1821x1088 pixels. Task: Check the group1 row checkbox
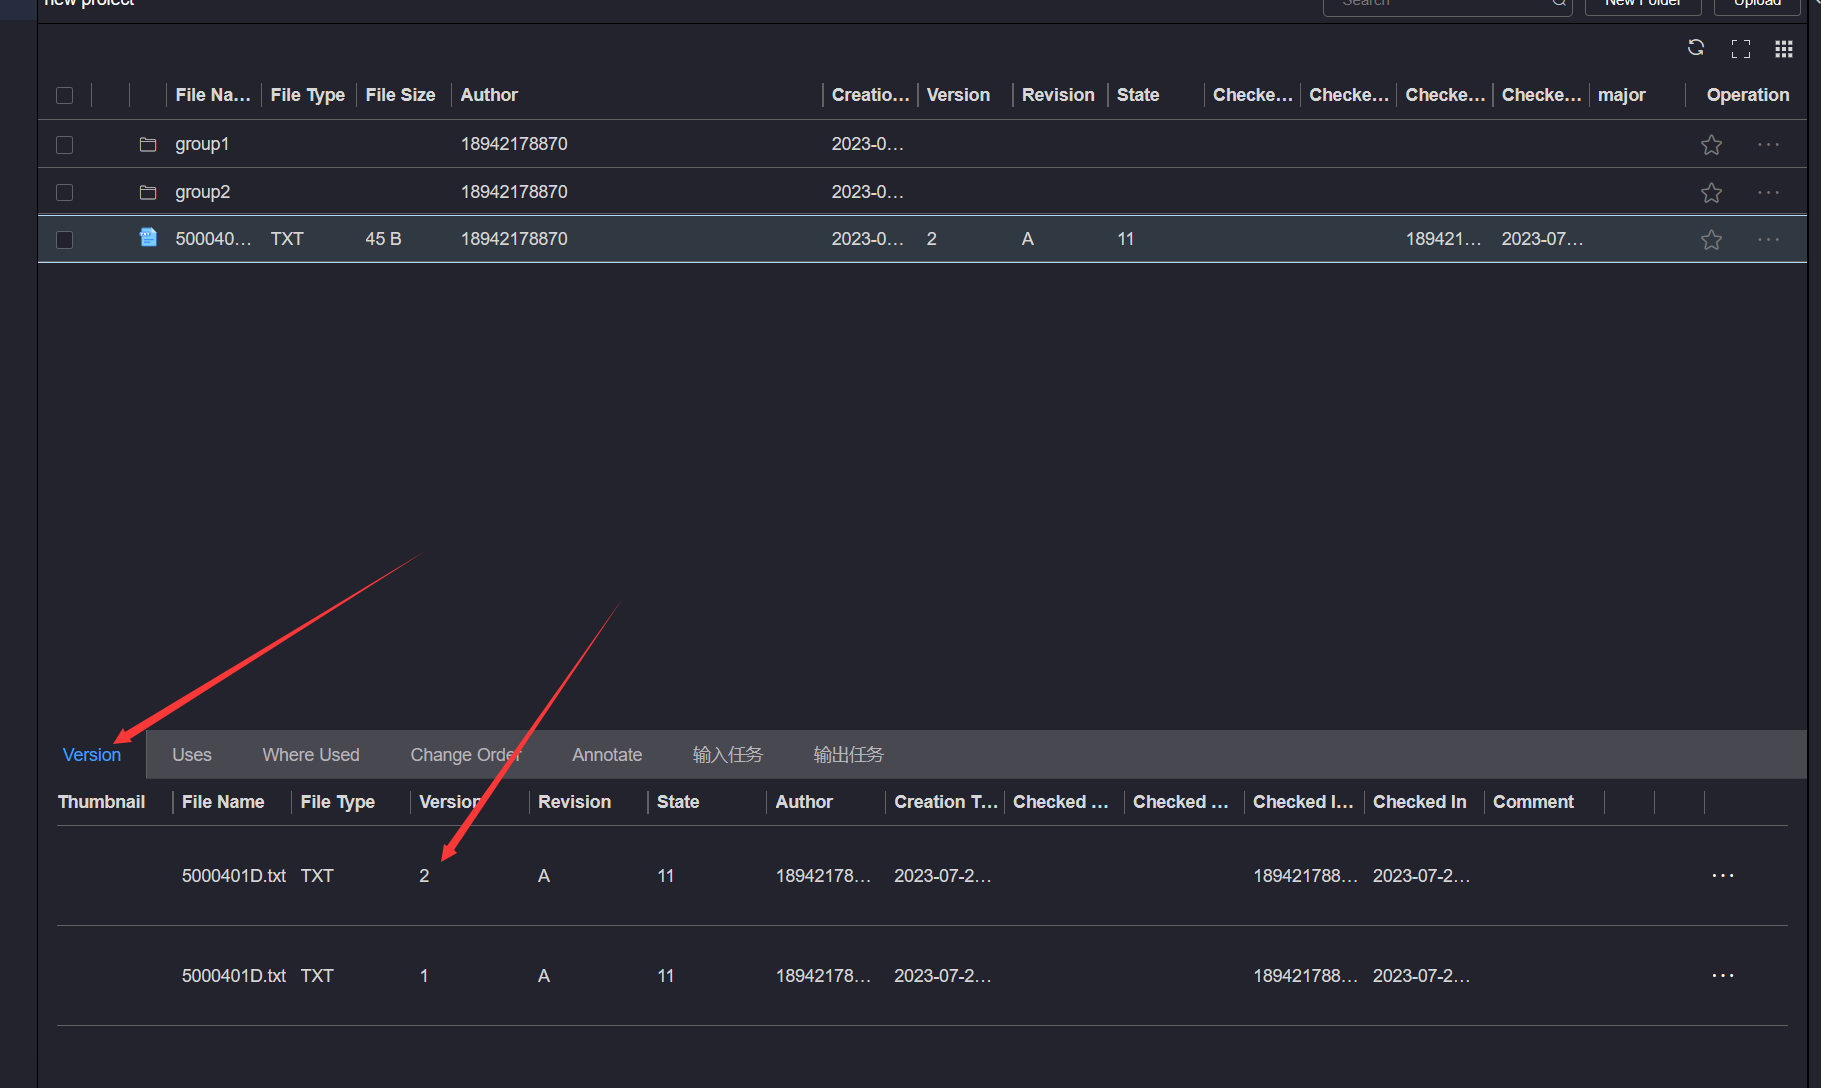(x=65, y=145)
